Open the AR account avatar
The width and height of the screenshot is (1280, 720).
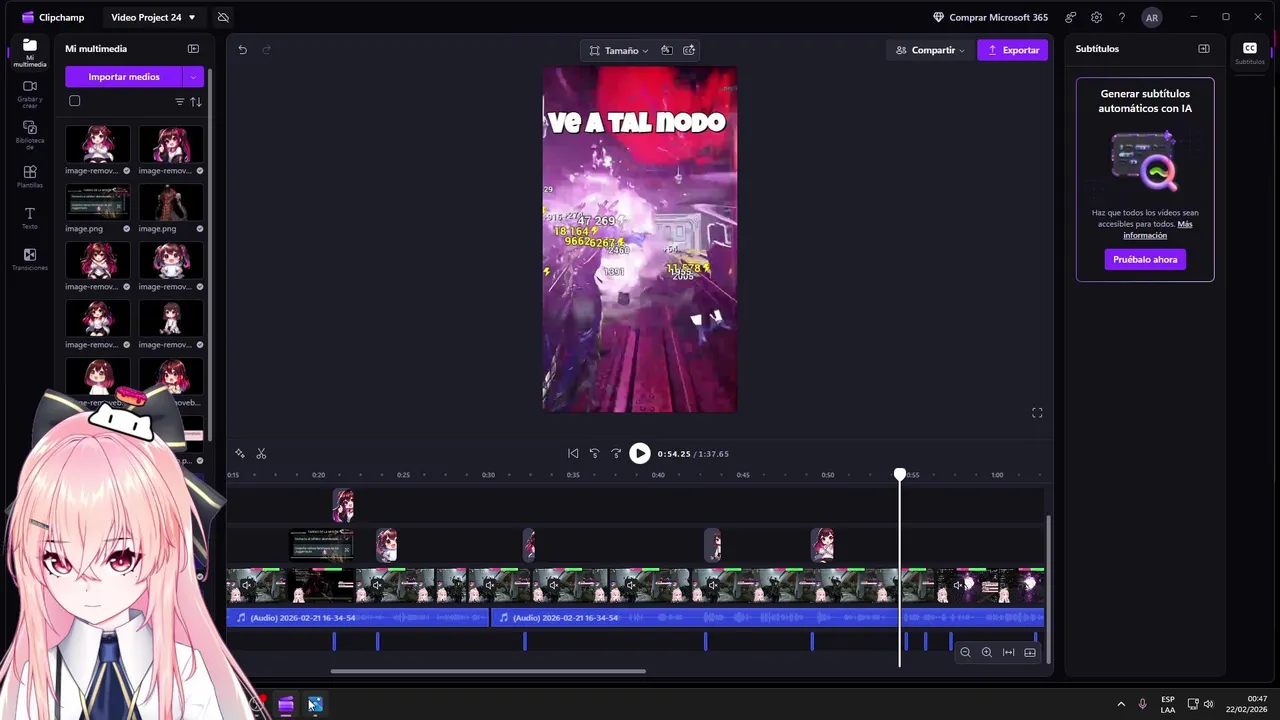[x=1152, y=17]
